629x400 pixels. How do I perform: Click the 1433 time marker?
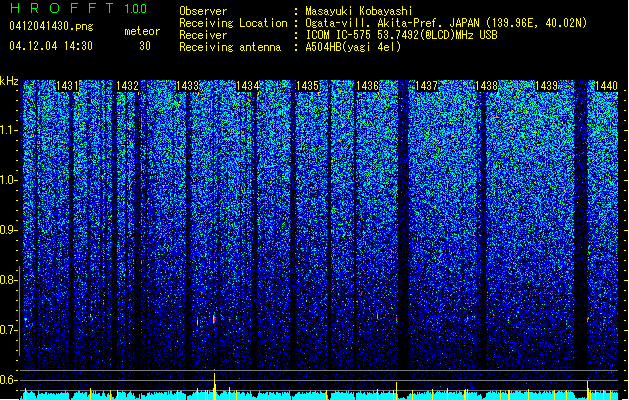click(x=187, y=86)
